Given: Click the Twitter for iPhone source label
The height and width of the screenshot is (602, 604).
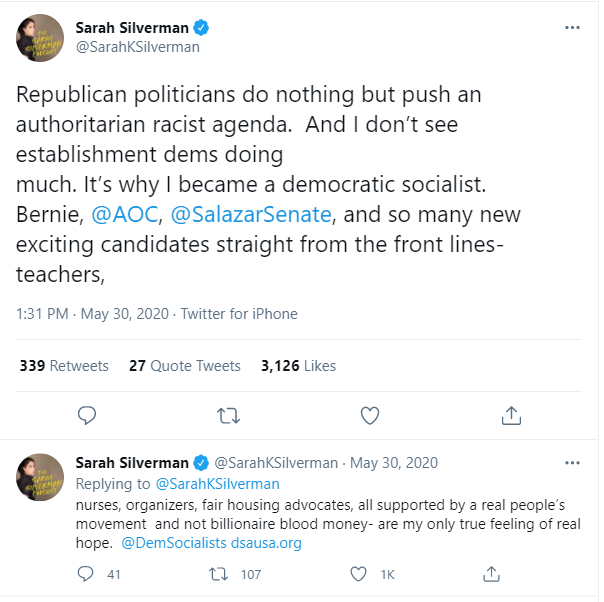Looking at the screenshot, I should 239,314.
